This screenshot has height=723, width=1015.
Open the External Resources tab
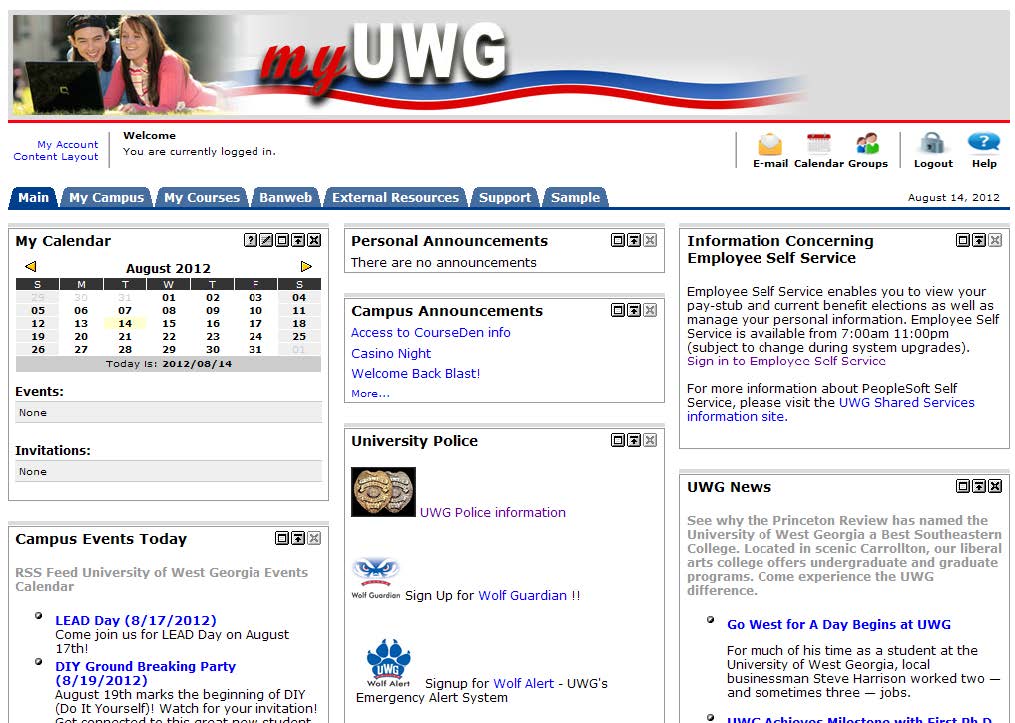click(396, 197)
